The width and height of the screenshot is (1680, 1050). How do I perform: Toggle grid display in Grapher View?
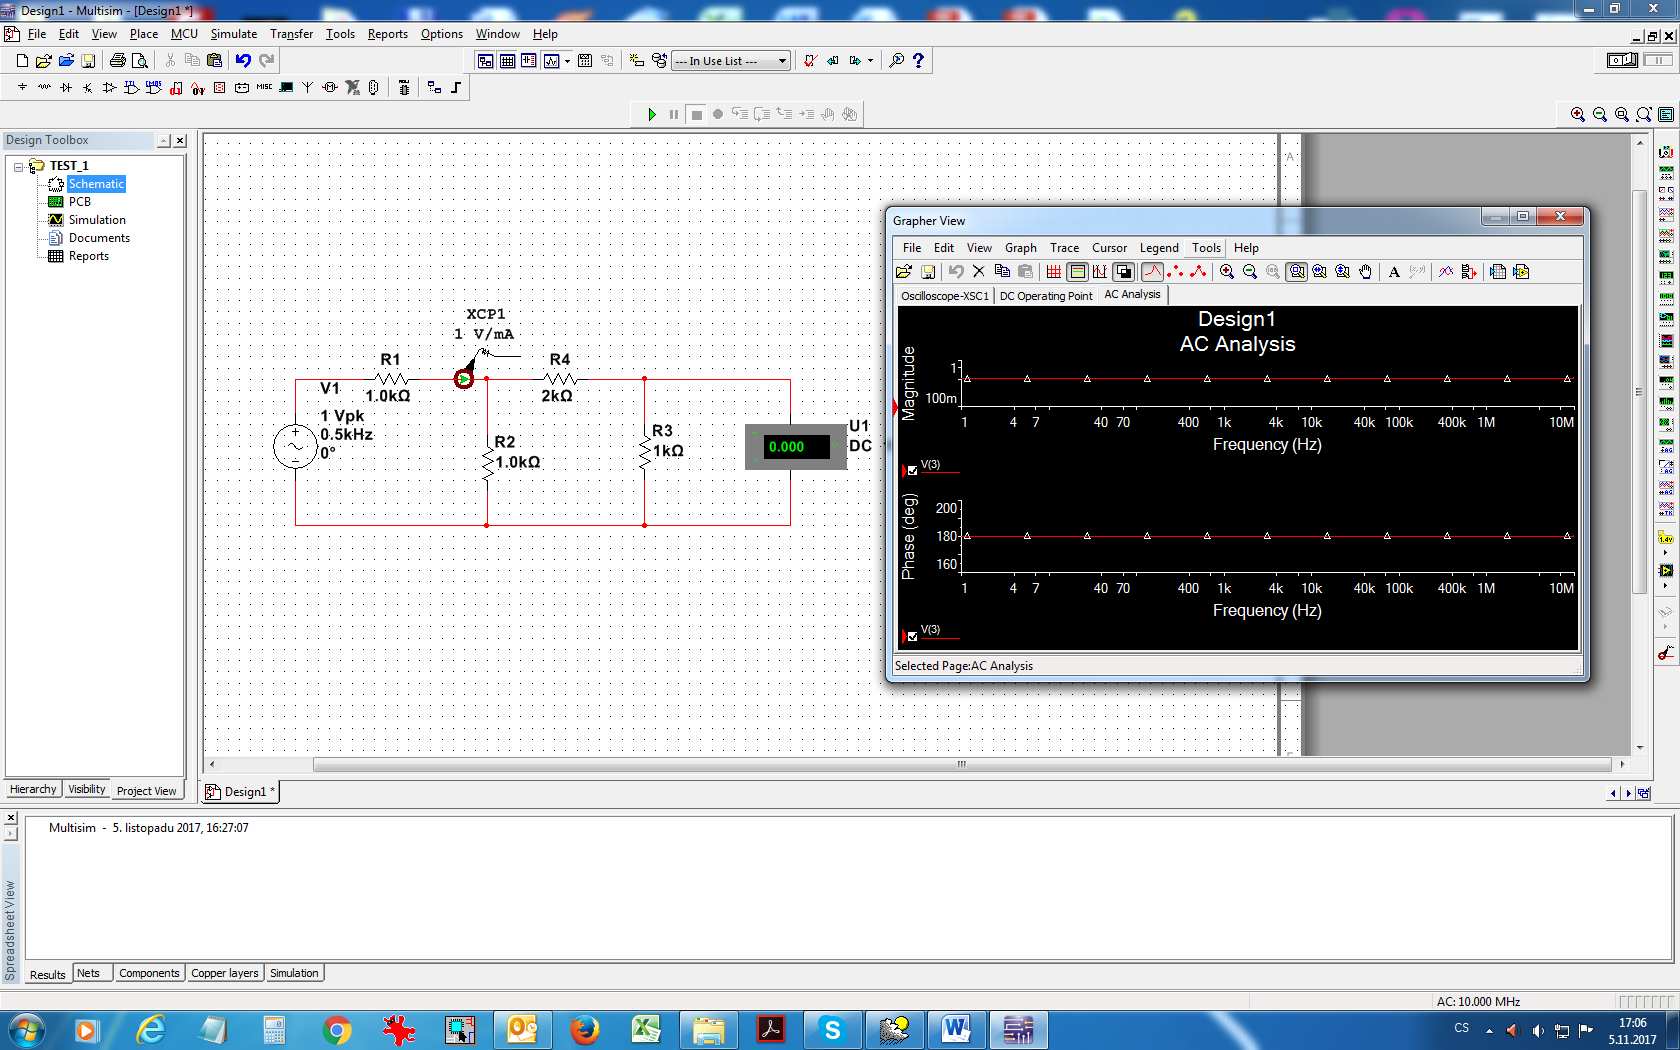pyautogui.click(x=1054, y=272)
